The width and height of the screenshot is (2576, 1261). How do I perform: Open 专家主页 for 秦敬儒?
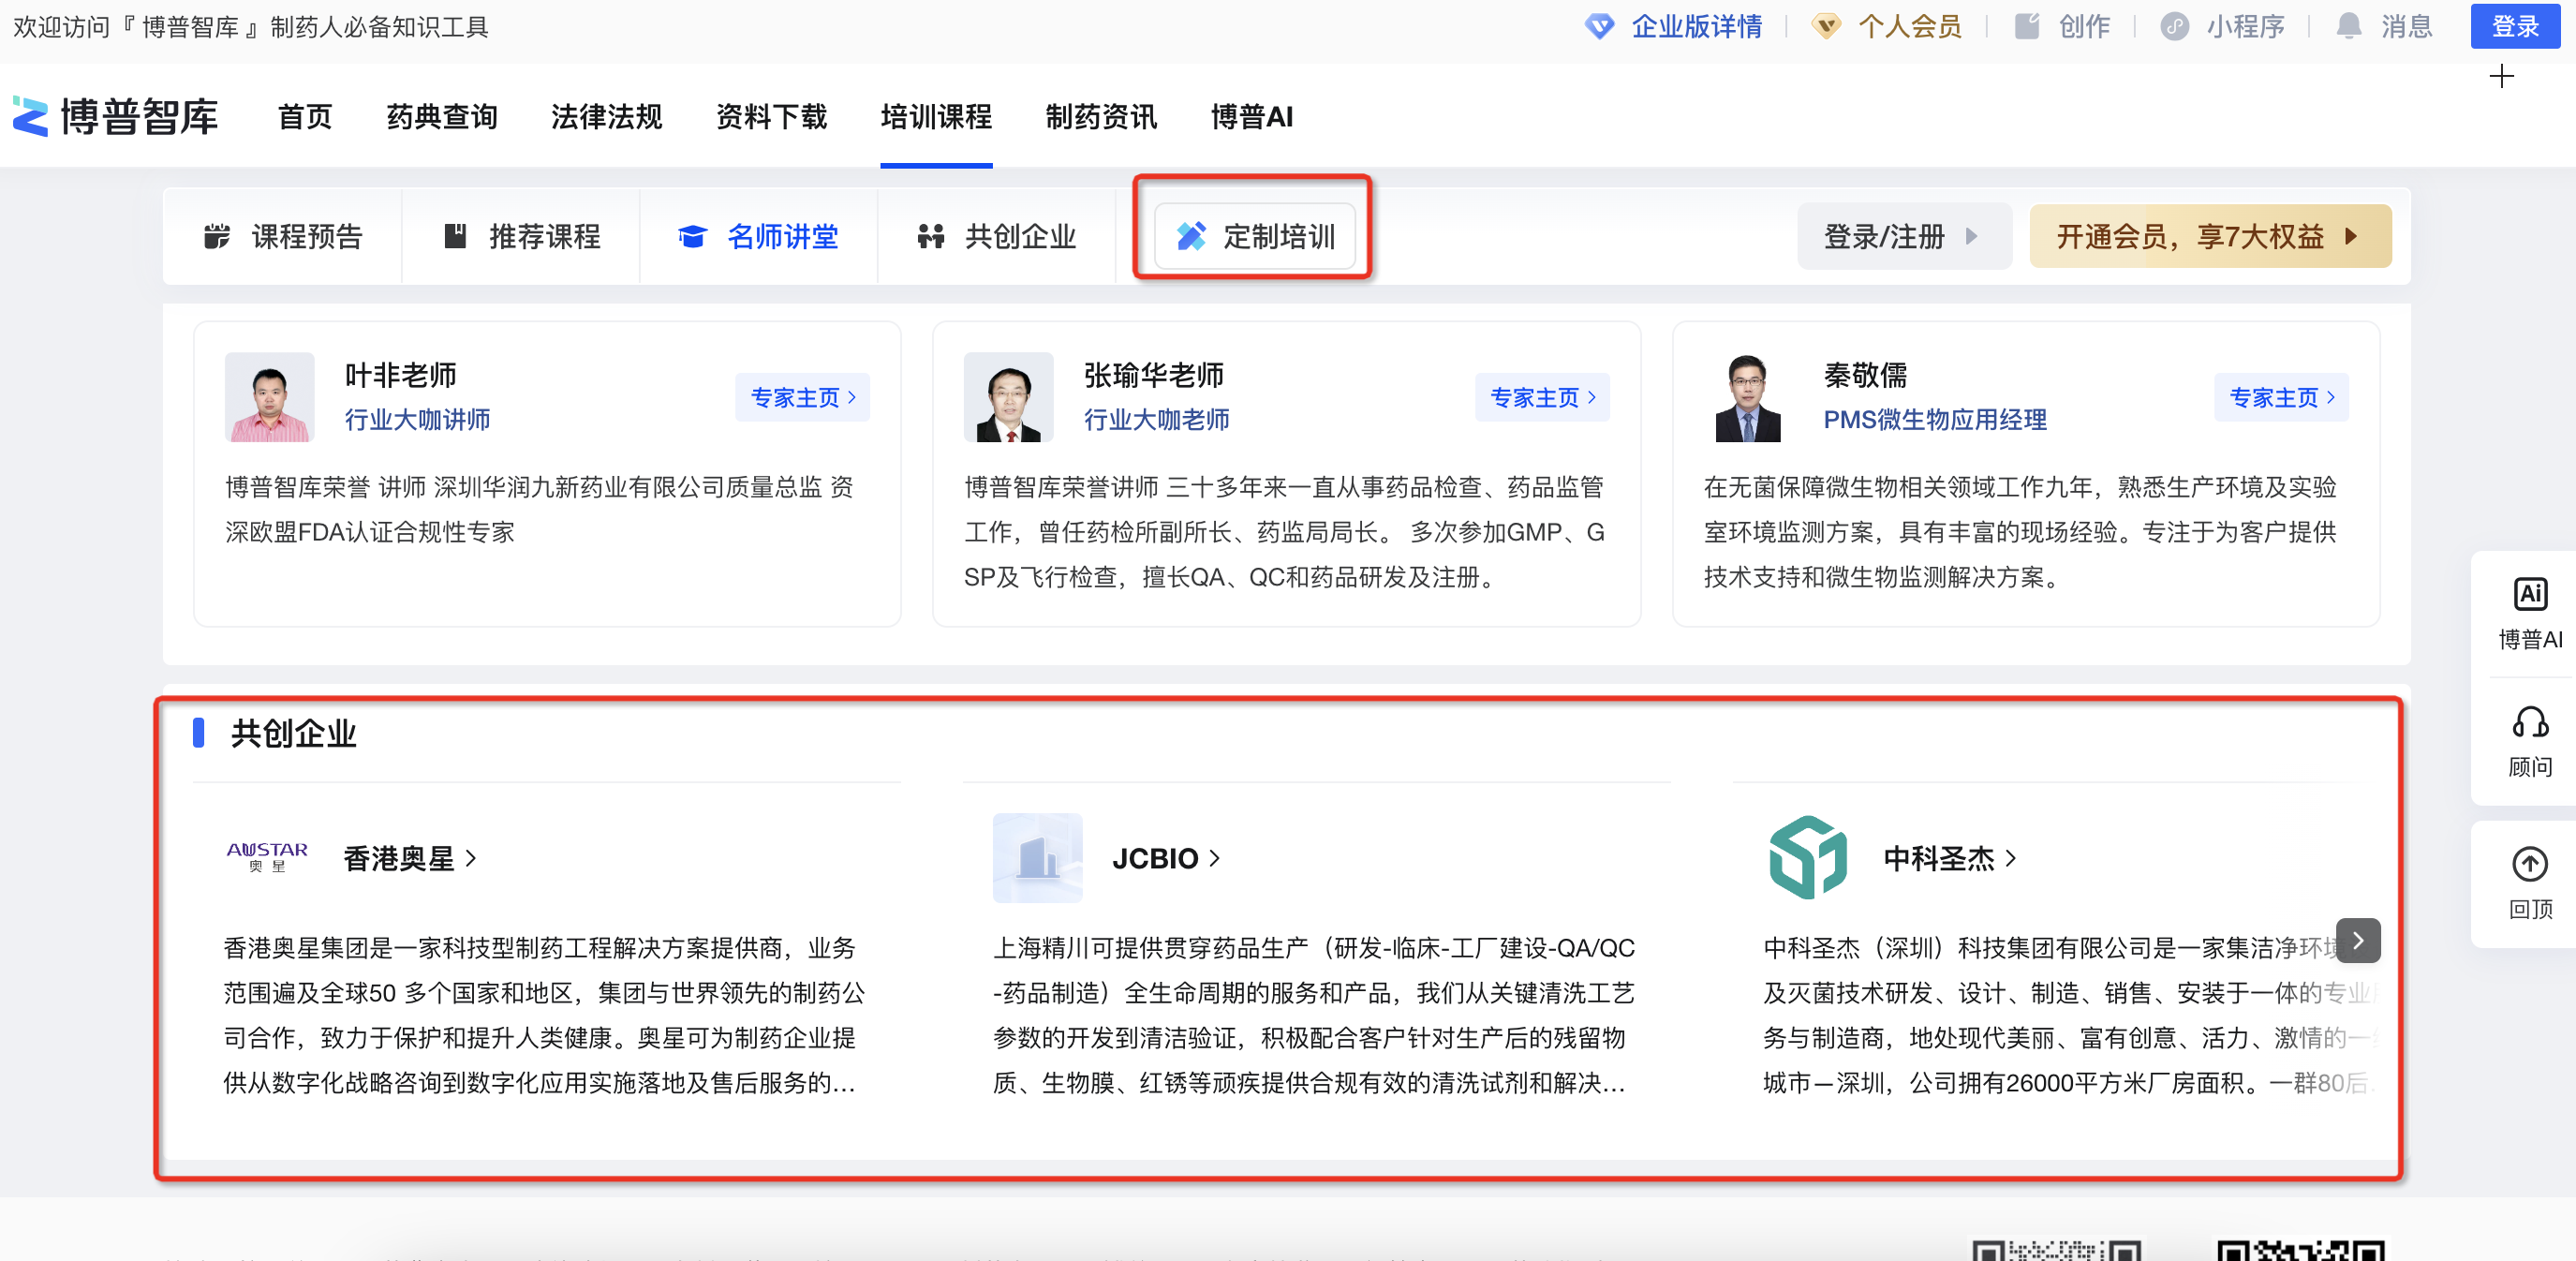pyautogui.click(x=2281, y=397)
